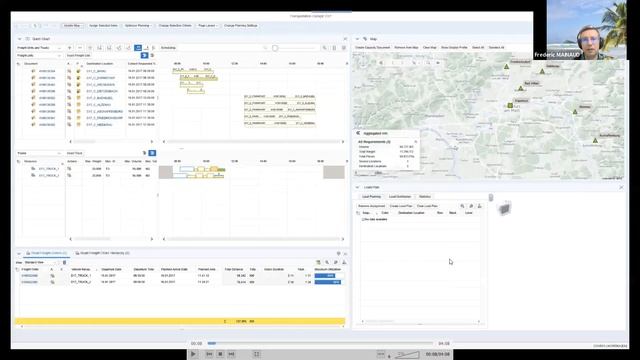Click the minus icon in Gantt chart toolbar
The height and width of the screenshot is (360, 640).
point(80,48)
